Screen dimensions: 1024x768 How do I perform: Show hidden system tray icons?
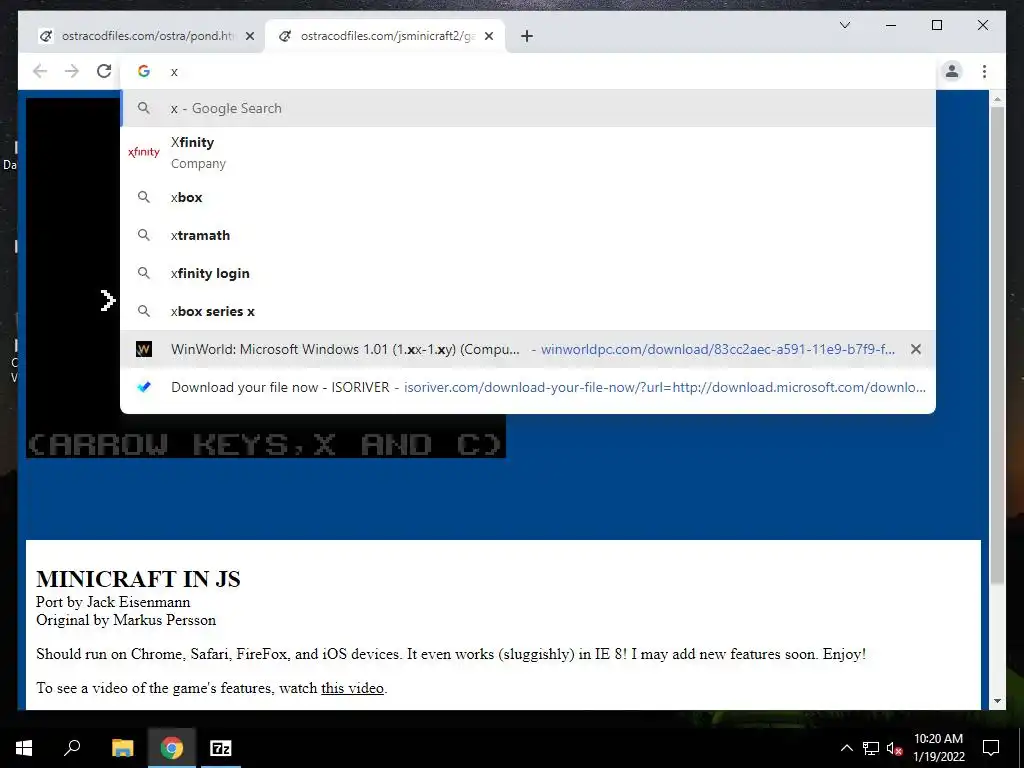[x=846, y=748]
